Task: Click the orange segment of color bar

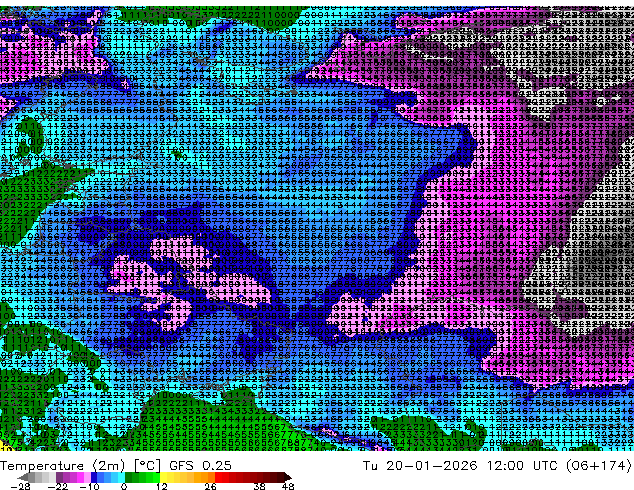Action: tap(204, 477)
